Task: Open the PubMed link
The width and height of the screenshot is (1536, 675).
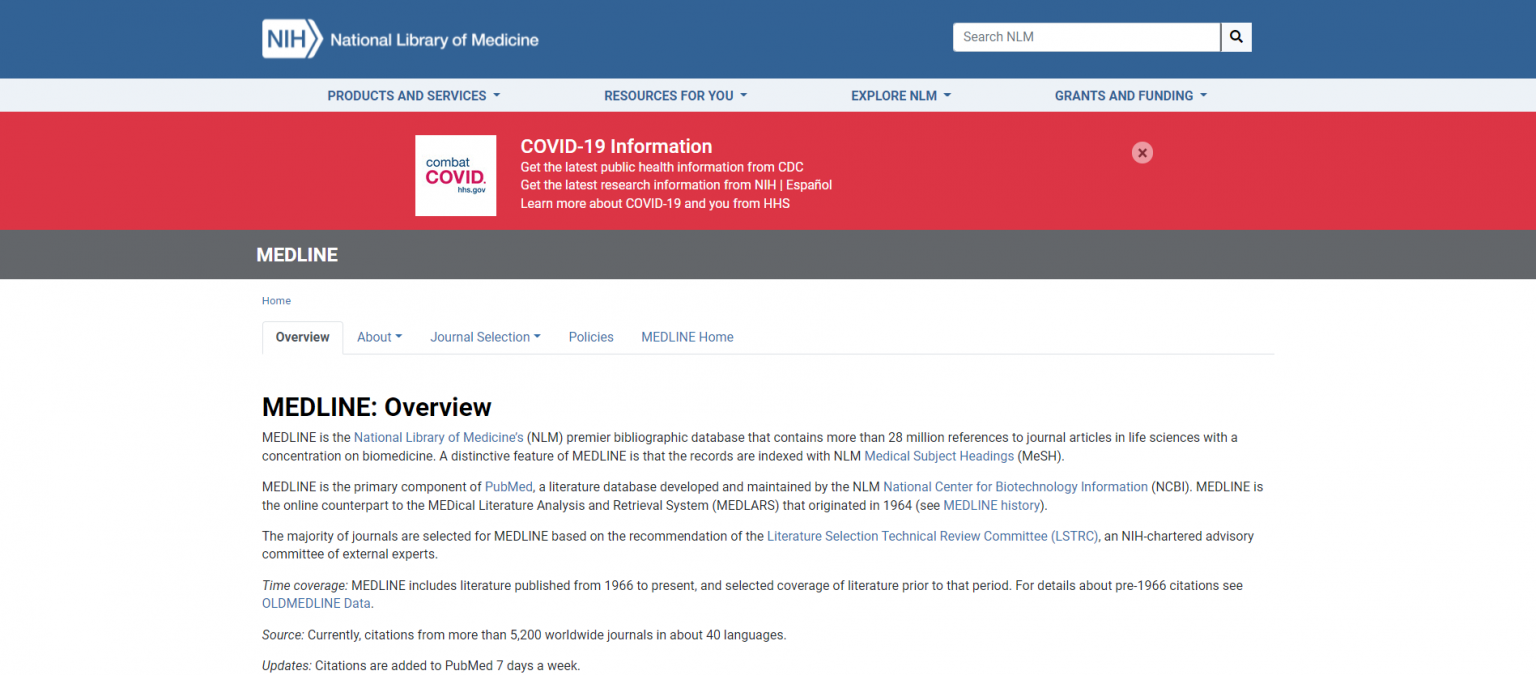Action: 508,486
